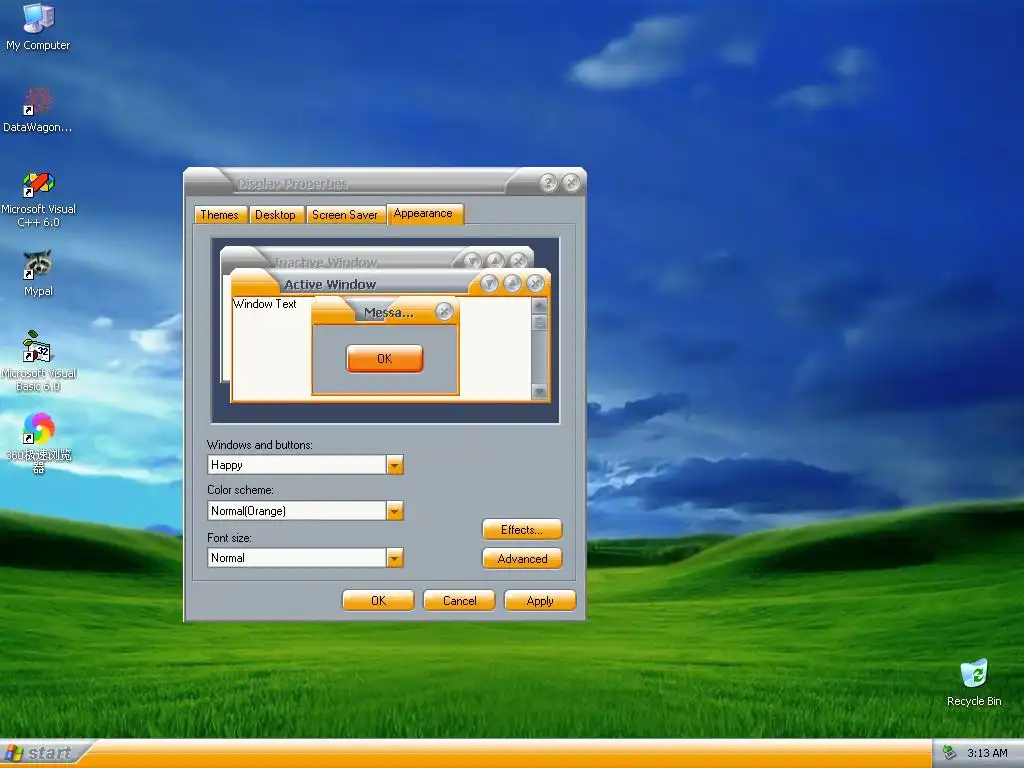The image size is (1024, 768).
Task: Click Inactive Window preview minimize icon
Action: click(x=472, y=261)
